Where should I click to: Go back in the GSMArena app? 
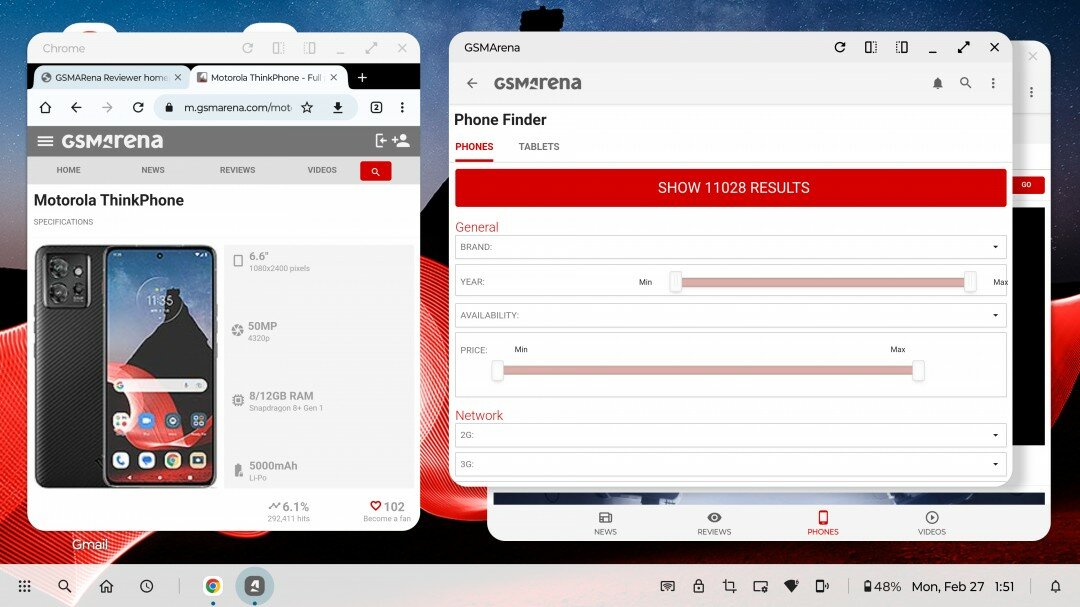(x=472, y=83)
